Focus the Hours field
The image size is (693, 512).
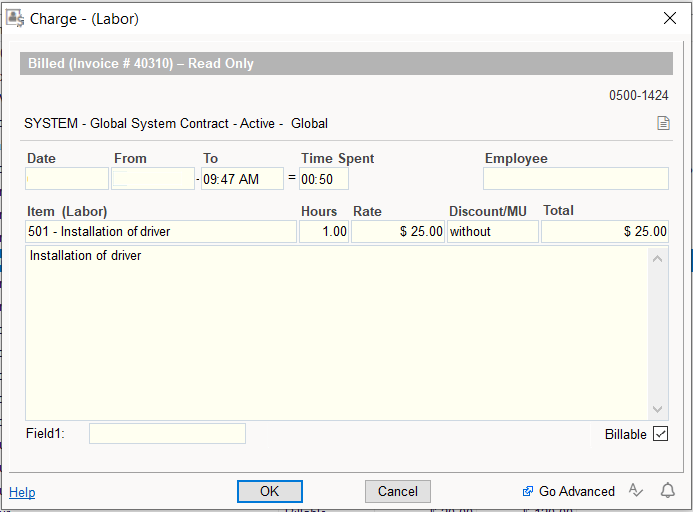(324, 232)
